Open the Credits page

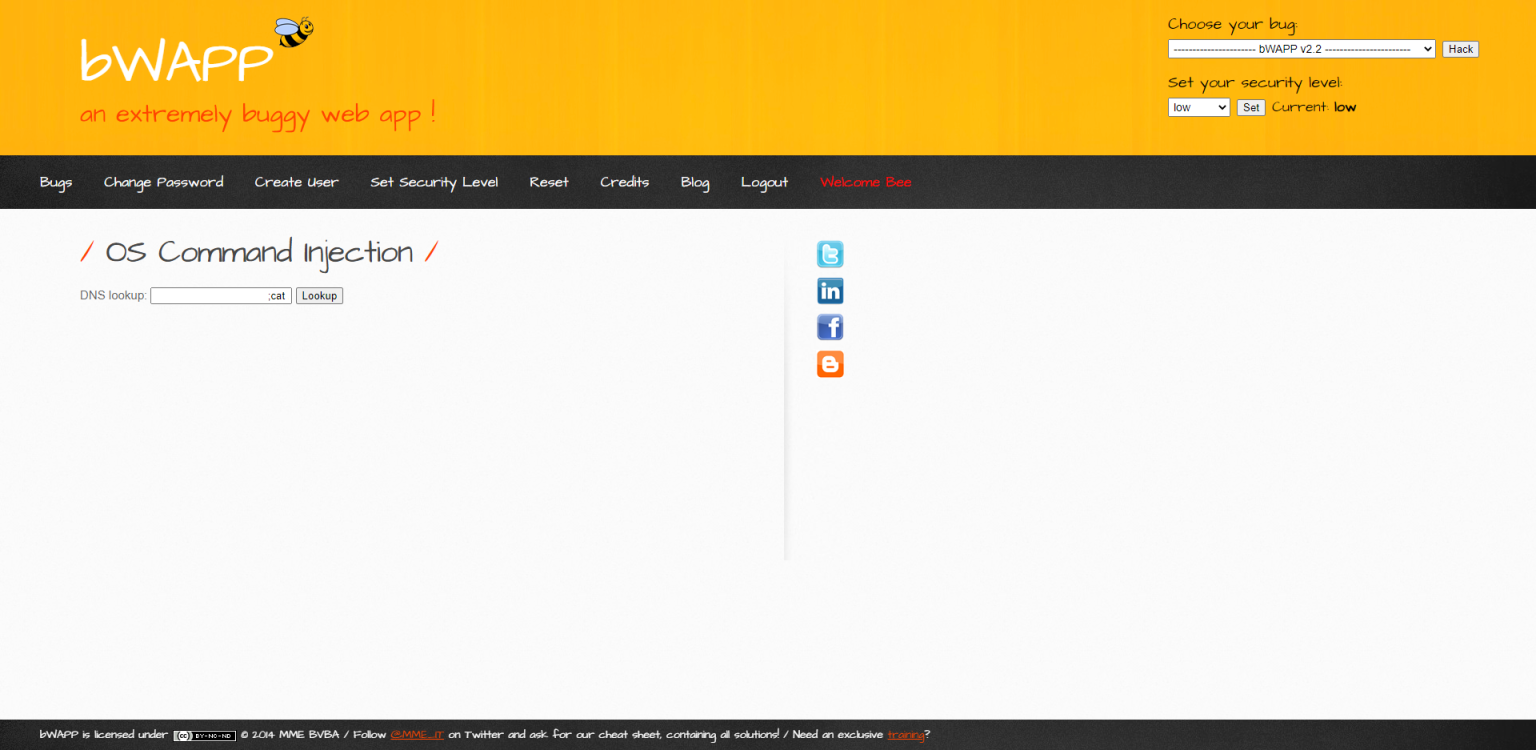tap(624, 182)
